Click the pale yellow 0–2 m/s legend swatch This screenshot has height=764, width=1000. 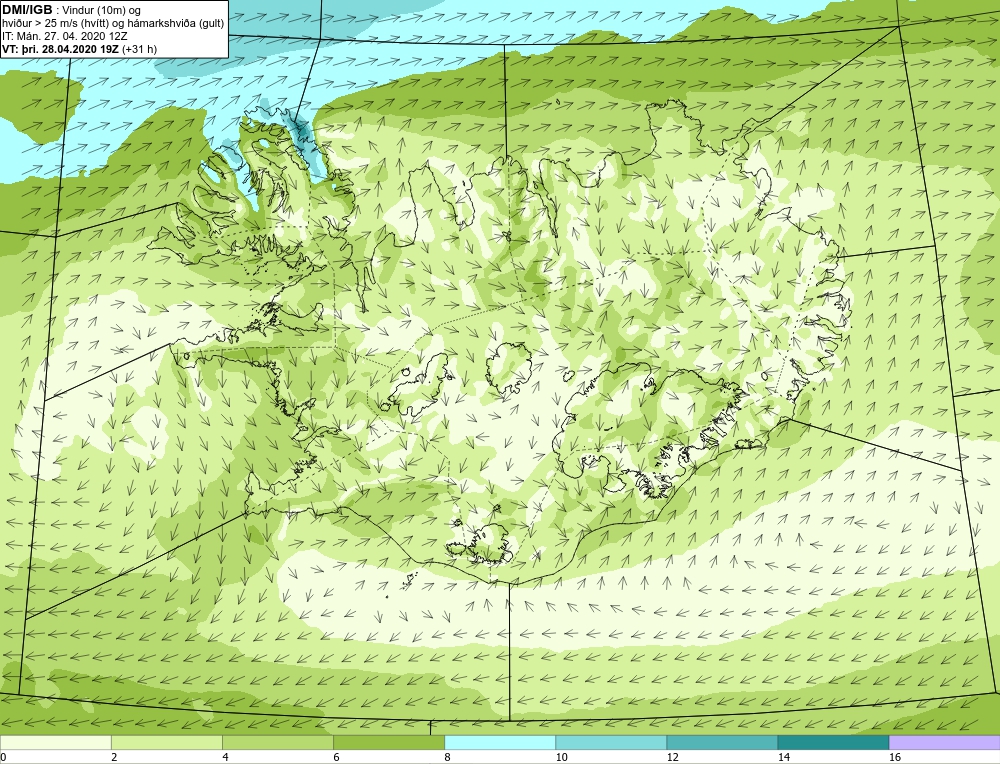point(55,742)
